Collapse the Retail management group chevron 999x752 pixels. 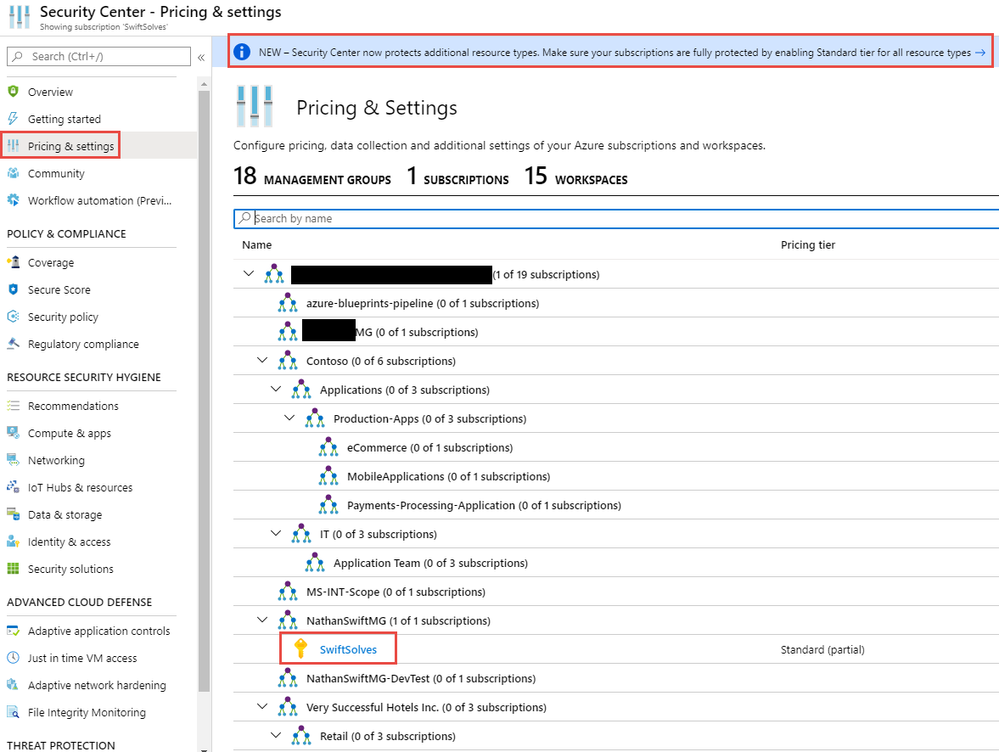click(276, 735)
